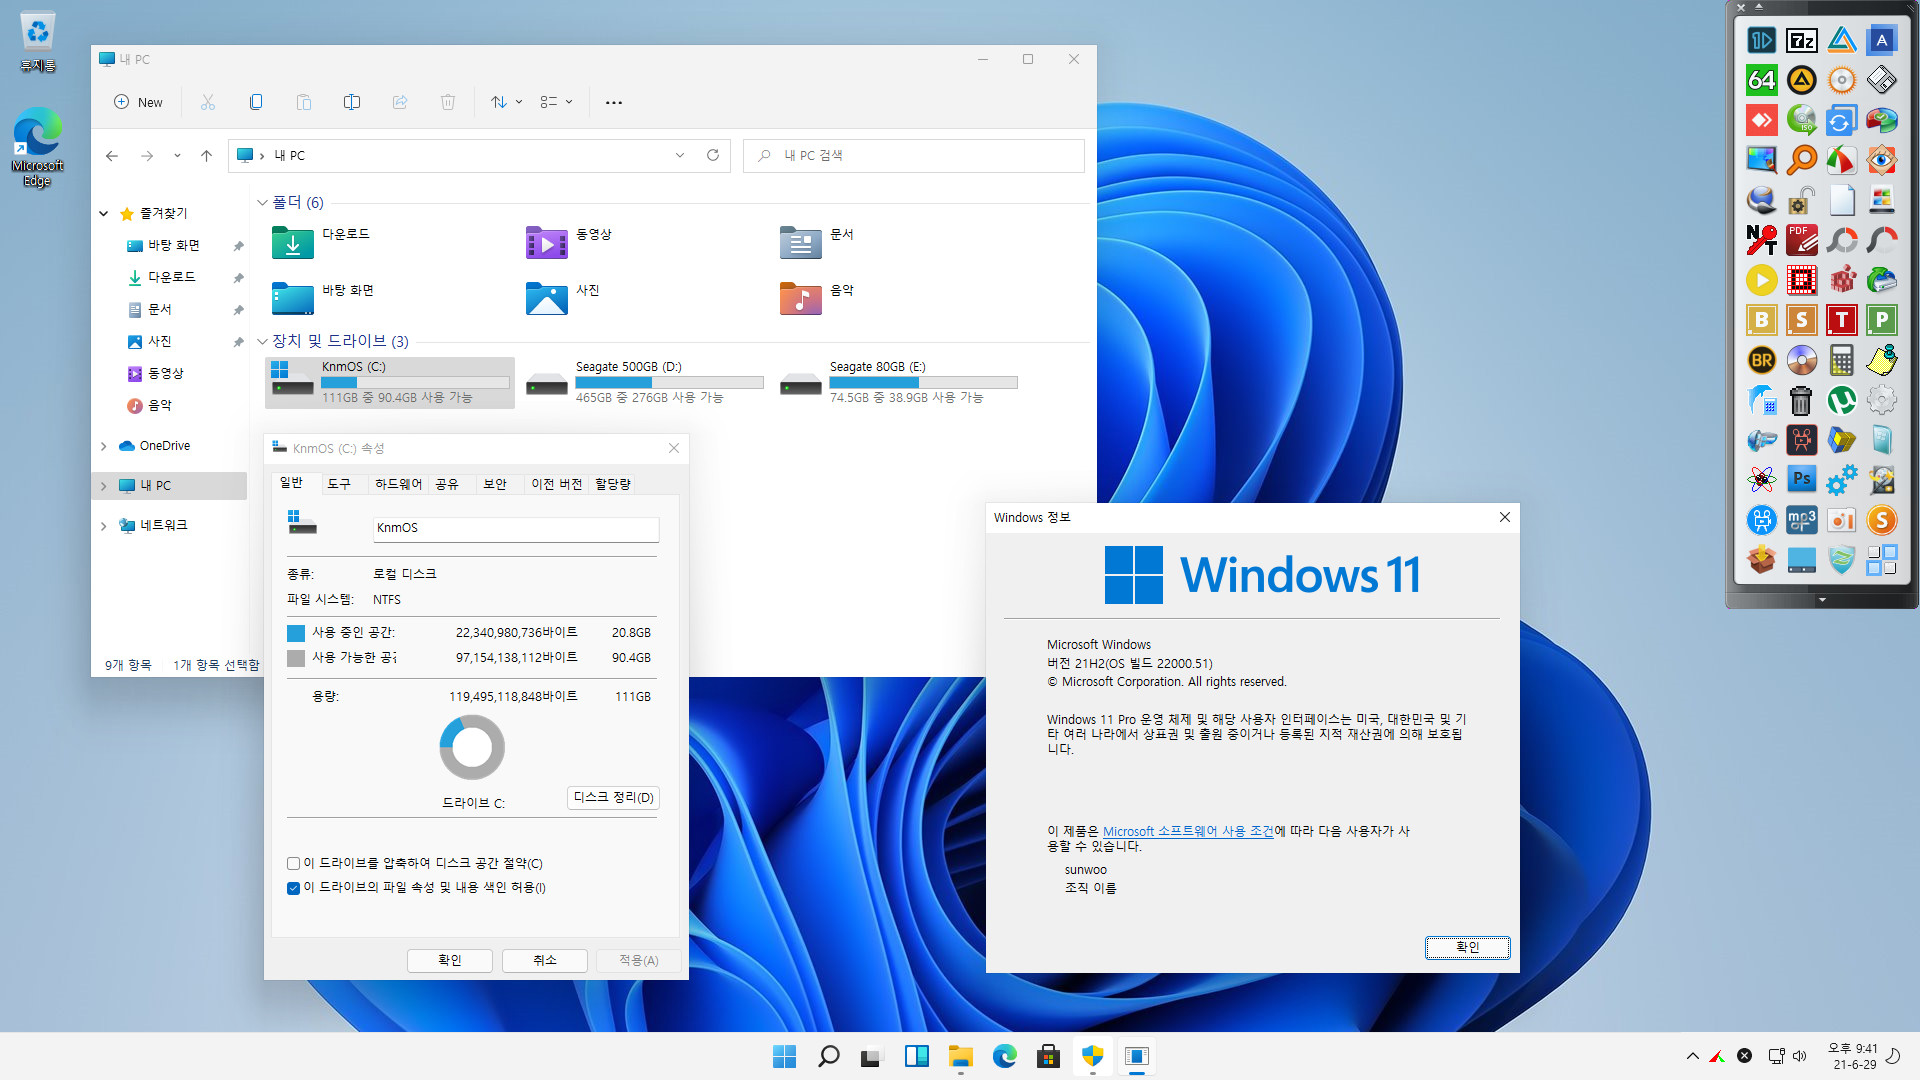Image resolution: width=1920 pixels, height=1080 pixels.
Task: Open the address bar history dropdown
Action: tap(680, 155)
